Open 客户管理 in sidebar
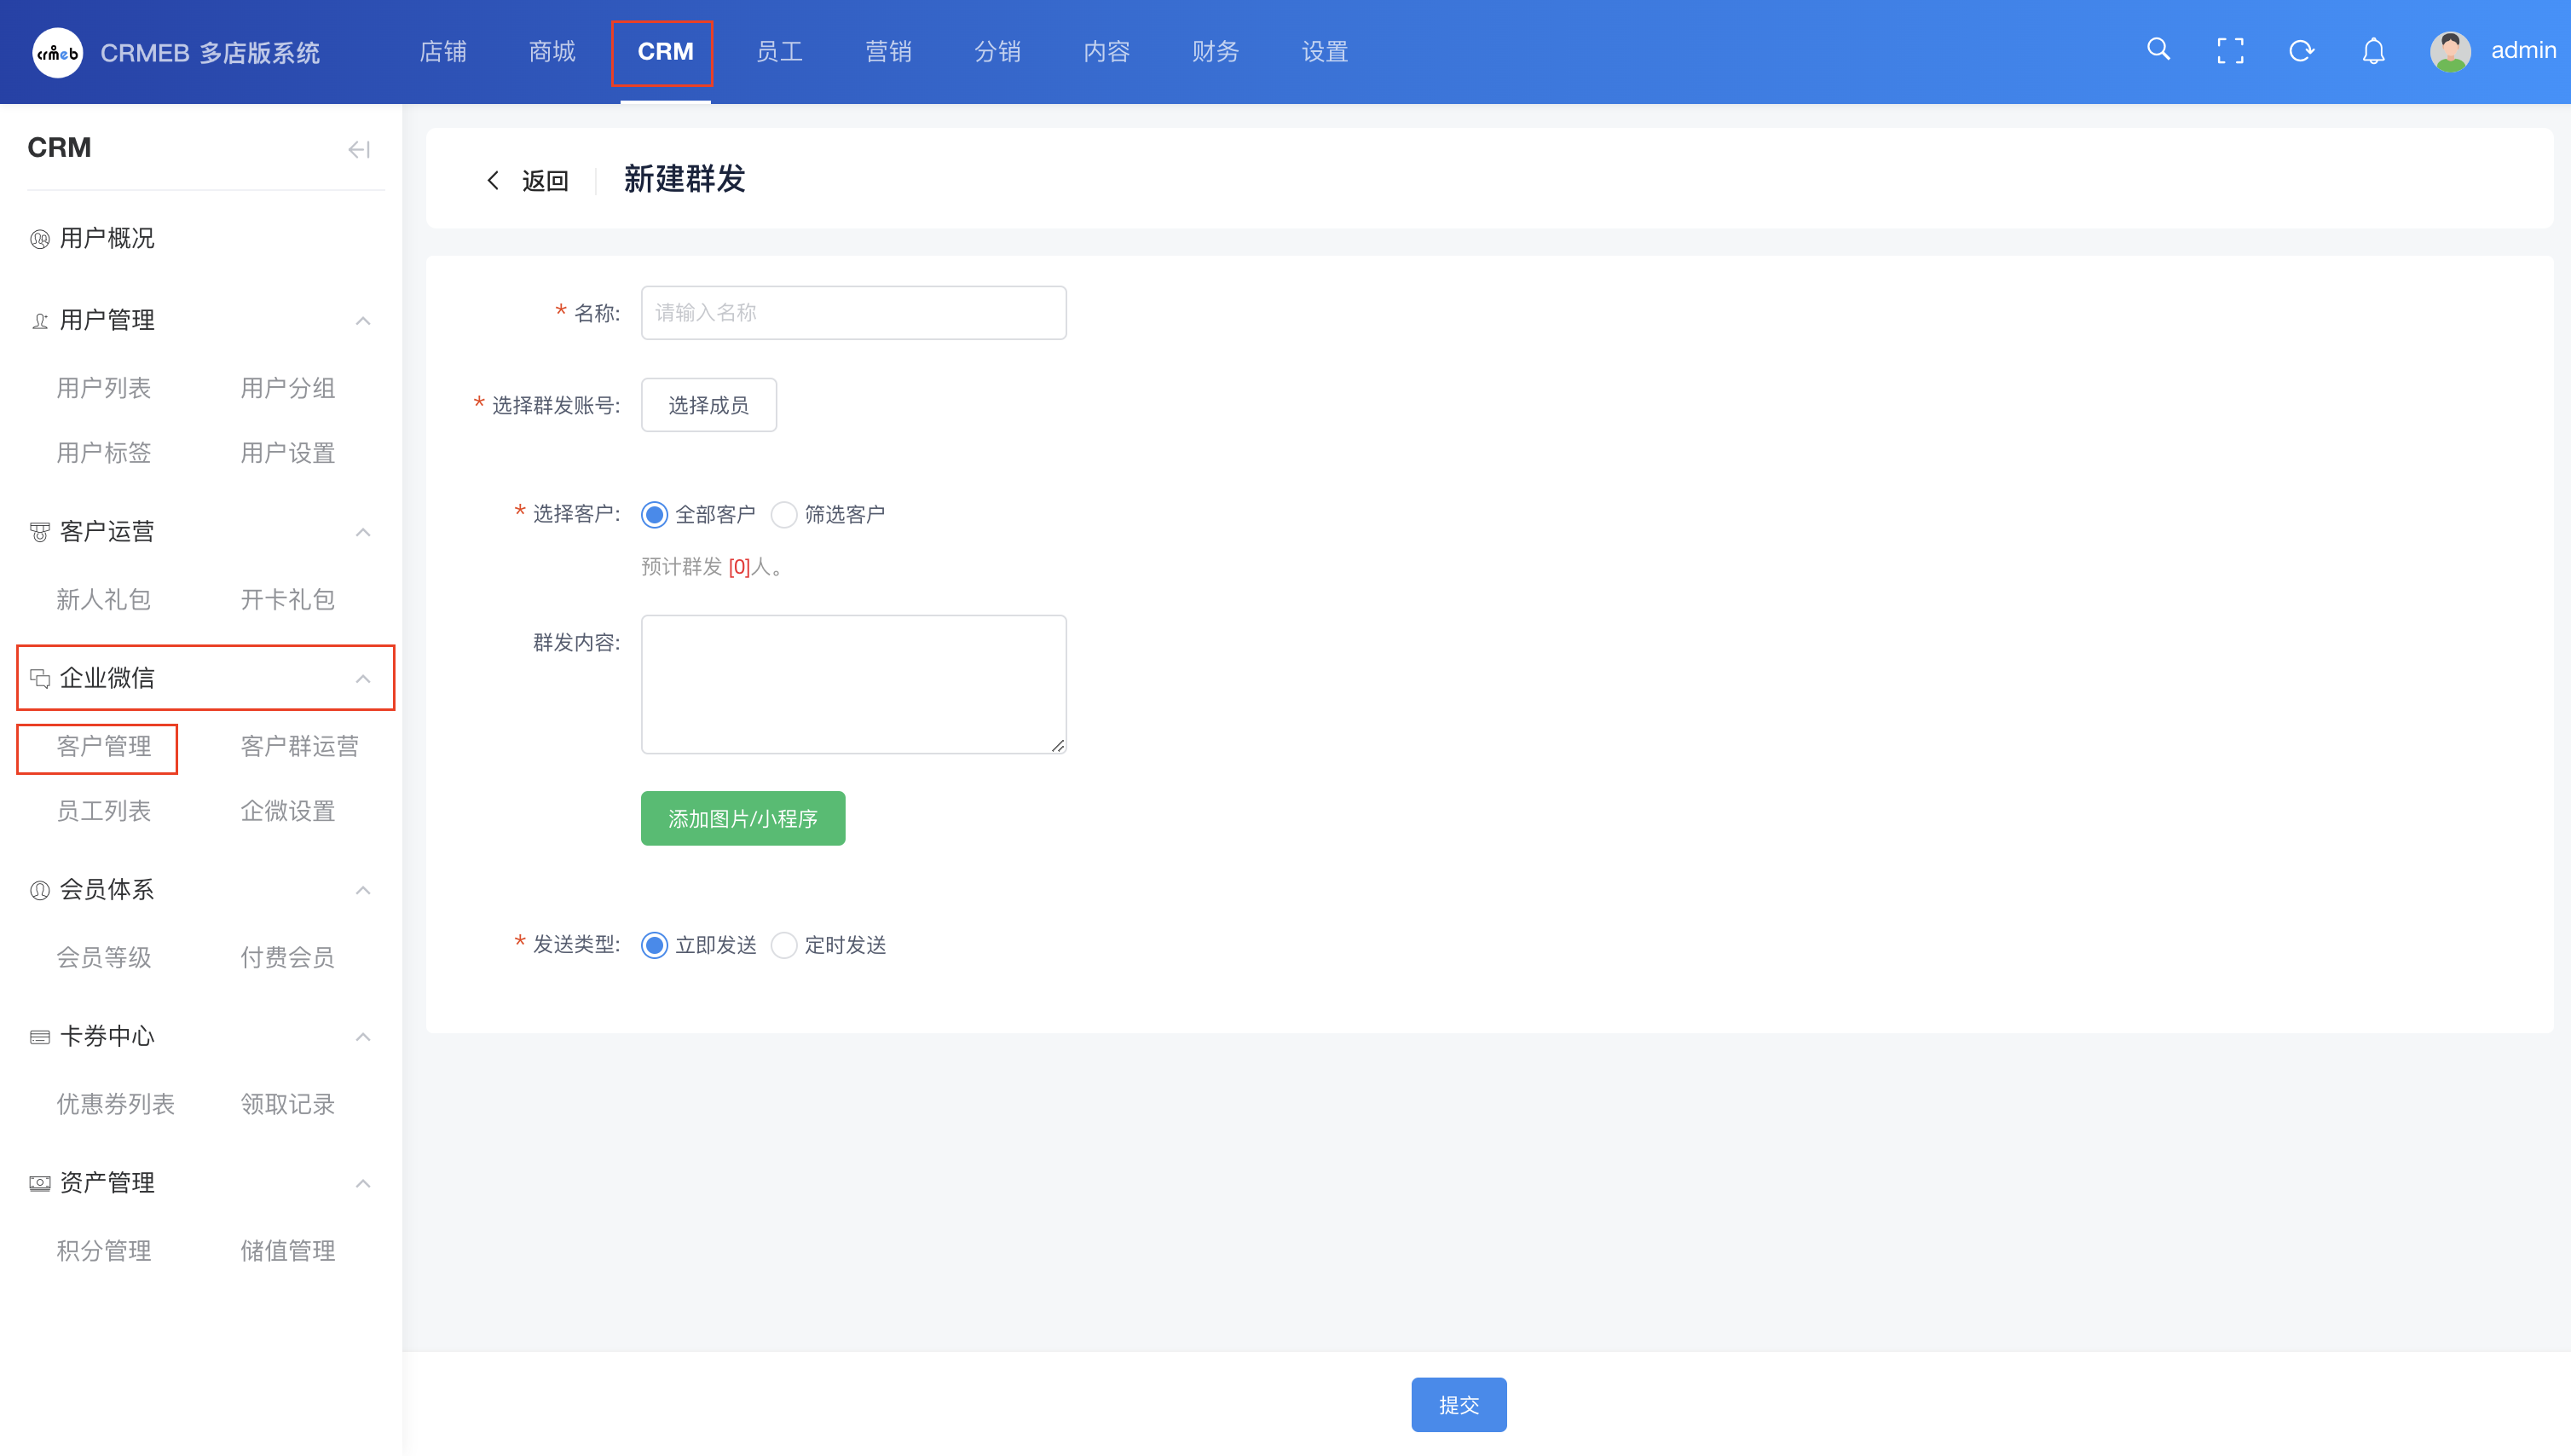 [103, 747]
